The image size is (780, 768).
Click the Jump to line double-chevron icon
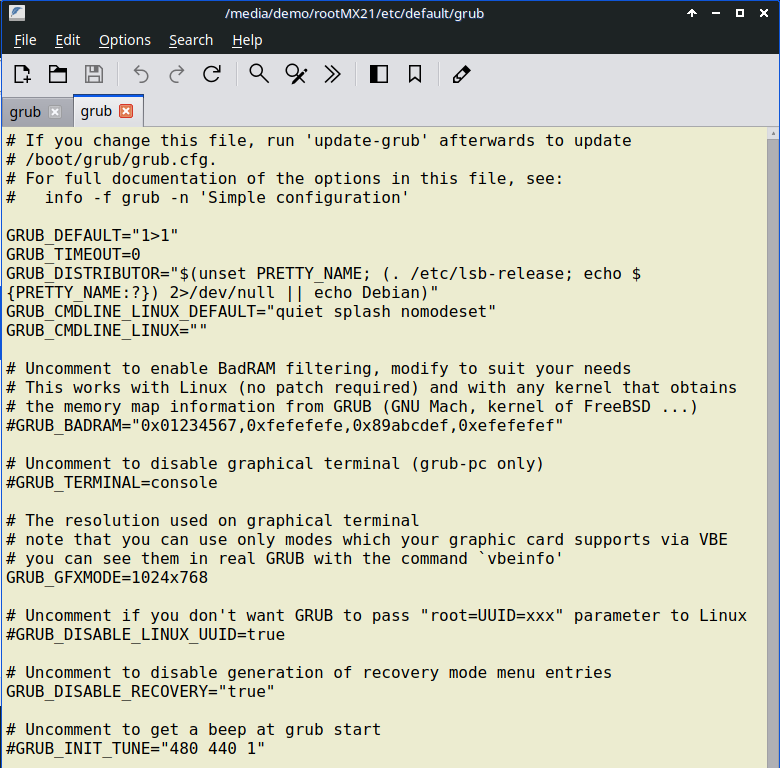(332, 75)
